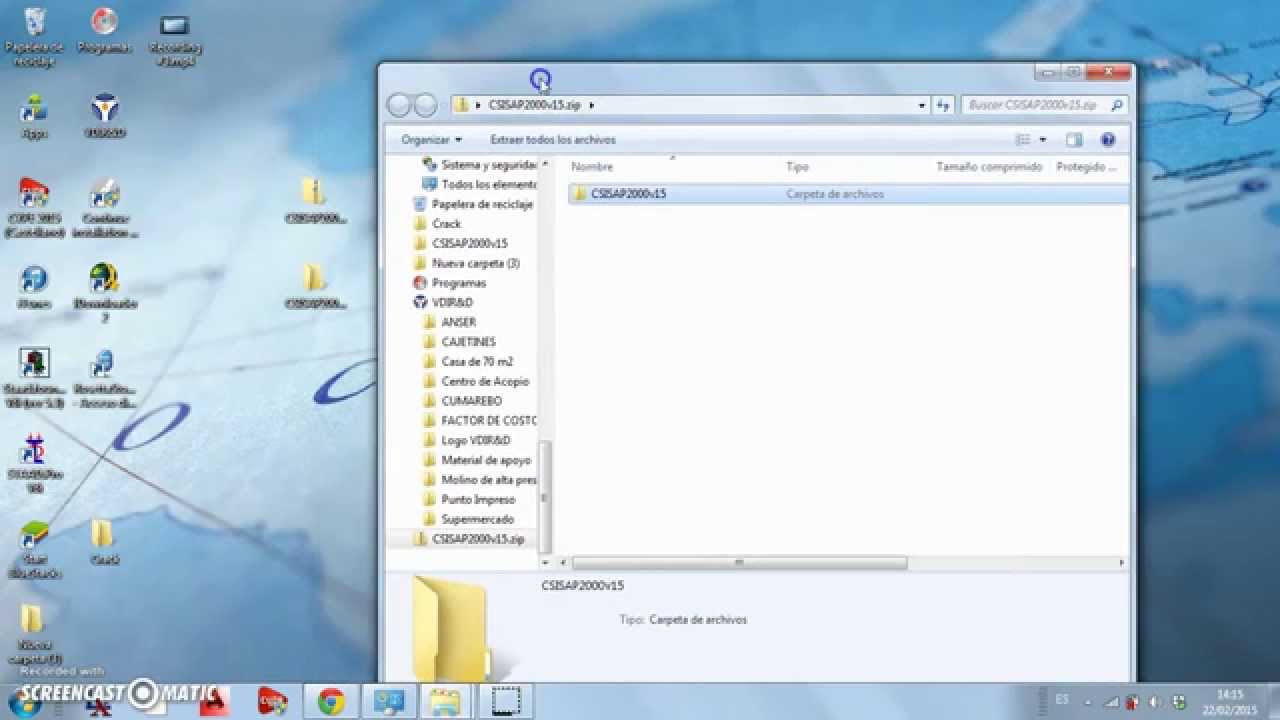Select VDIR&D in navigation pane
The image size is (1280, 720).
(x=443, y=302)
